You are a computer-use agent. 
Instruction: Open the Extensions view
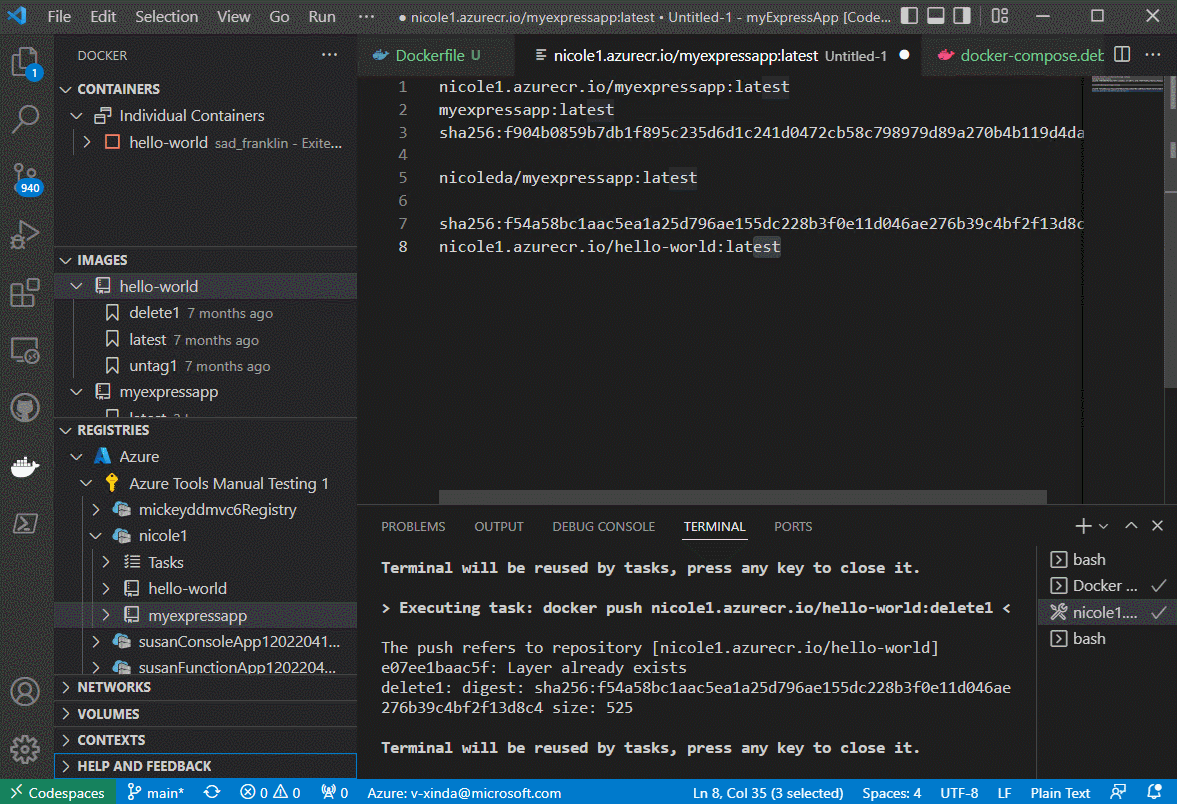25,293
